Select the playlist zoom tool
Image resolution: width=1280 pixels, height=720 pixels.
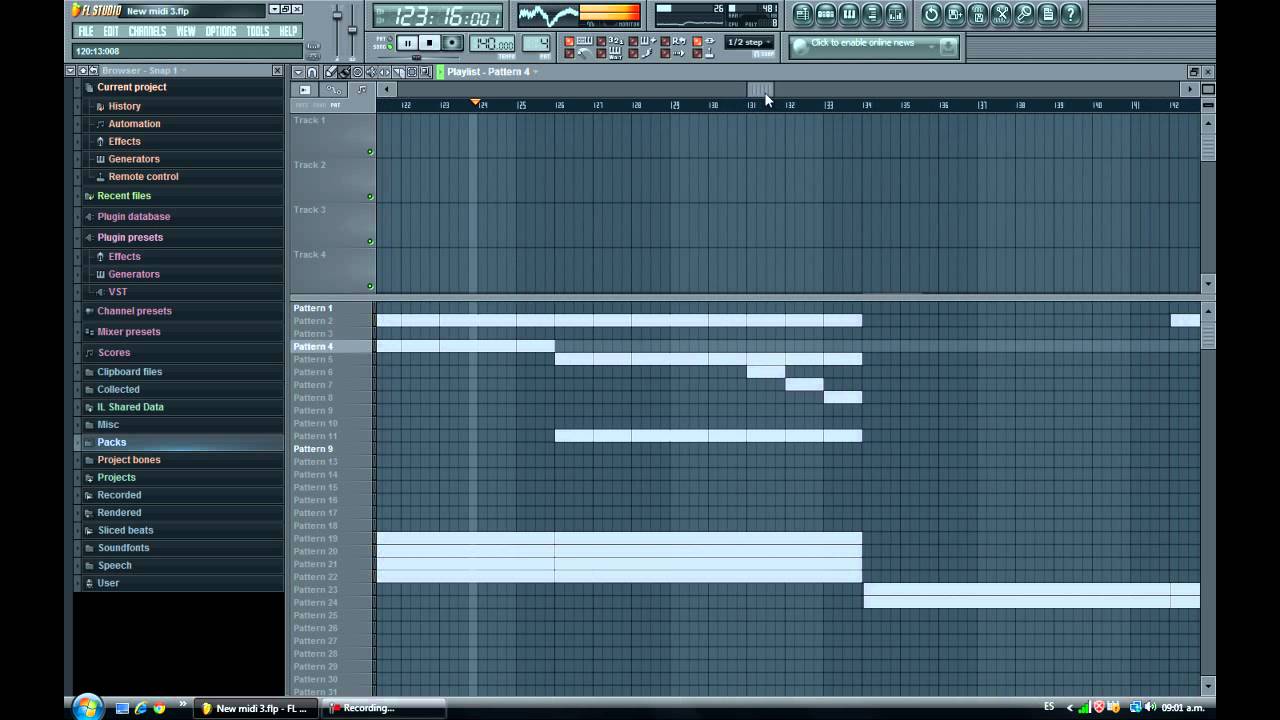click(x=425, y=72)
